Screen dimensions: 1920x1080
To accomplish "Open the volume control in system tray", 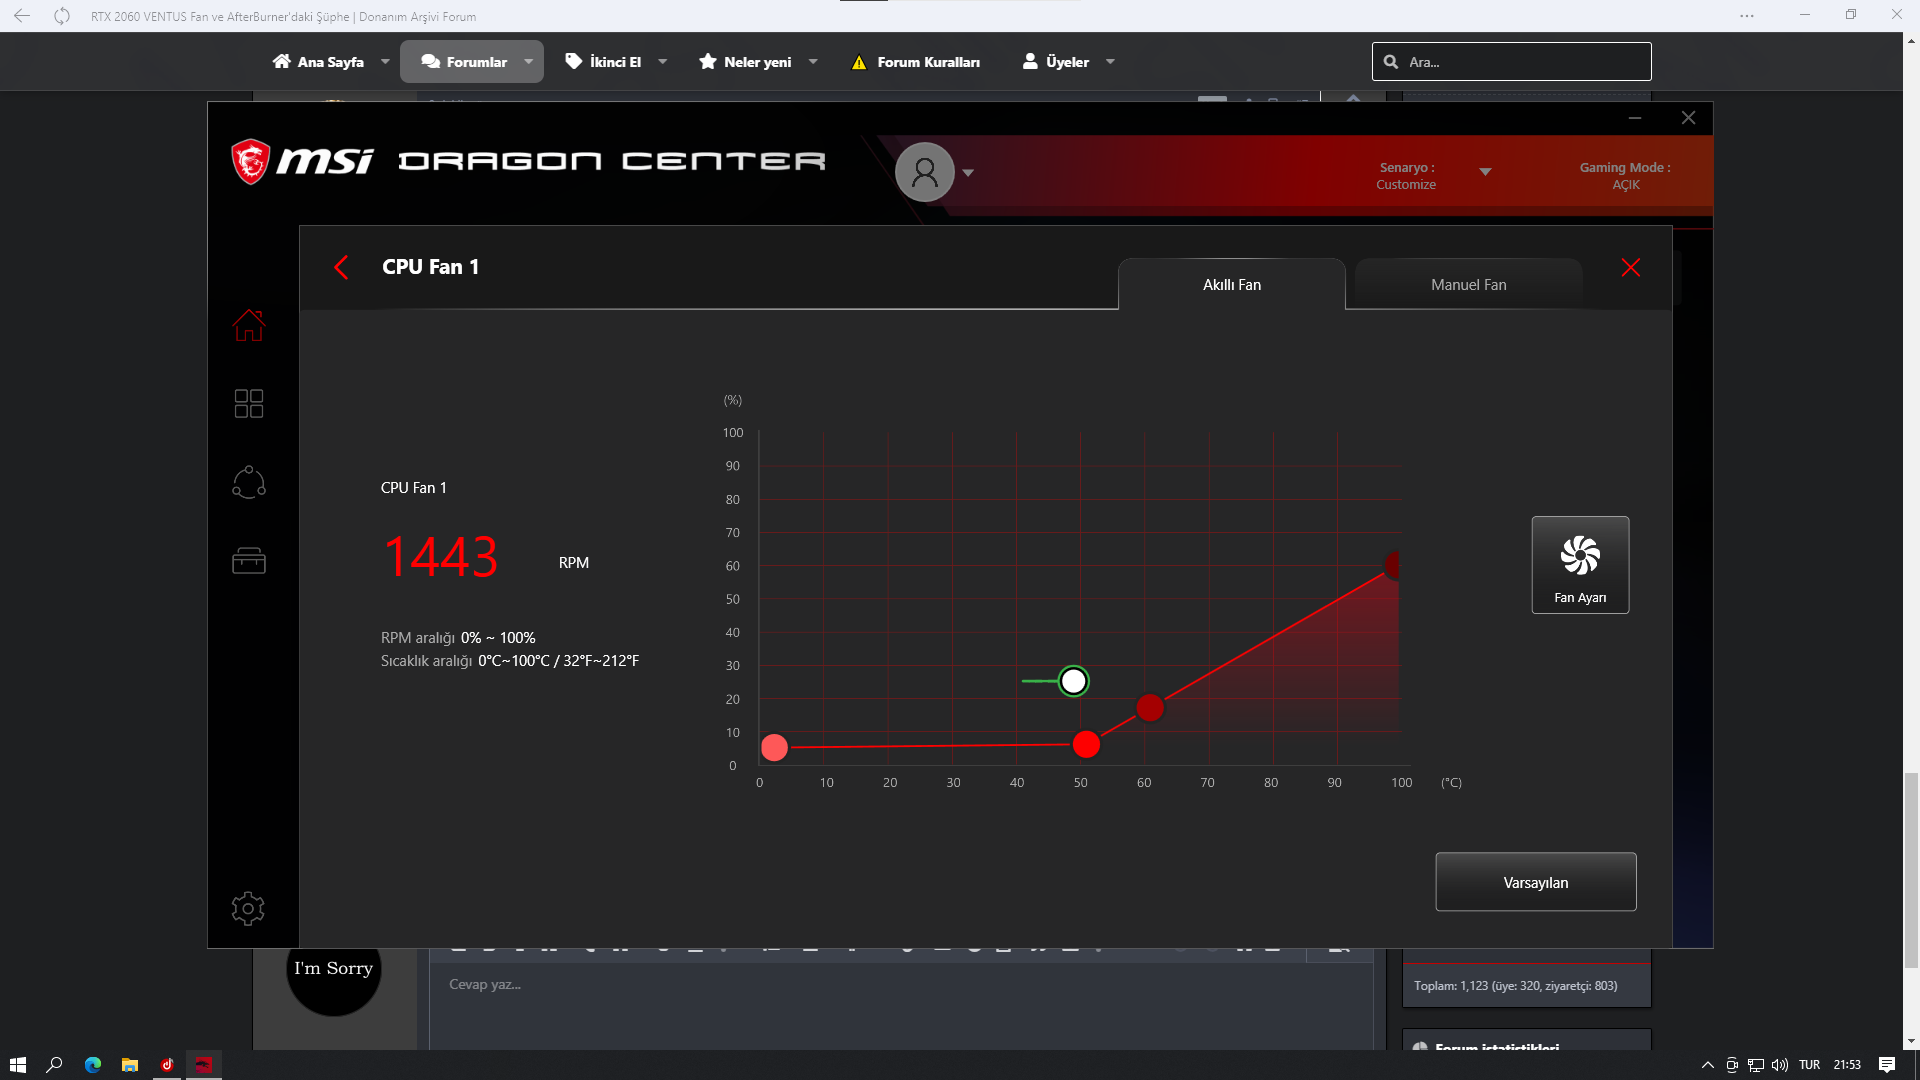I will pos(1780,1065).
